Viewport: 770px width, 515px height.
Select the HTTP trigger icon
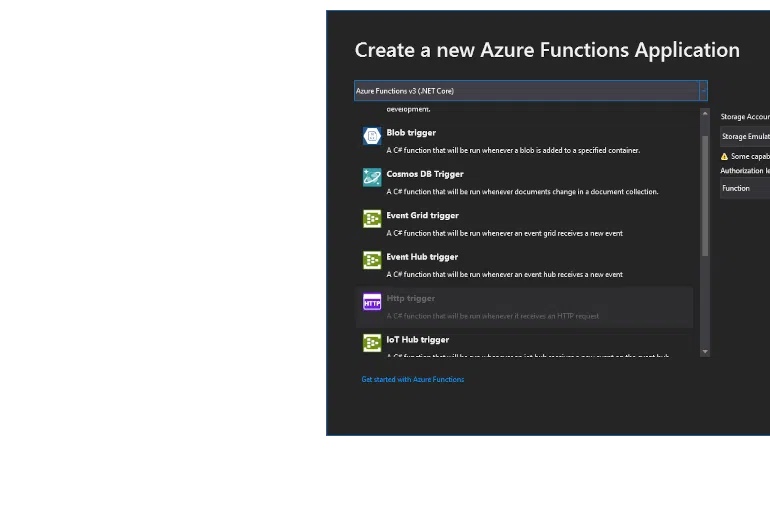click(372, 302)
